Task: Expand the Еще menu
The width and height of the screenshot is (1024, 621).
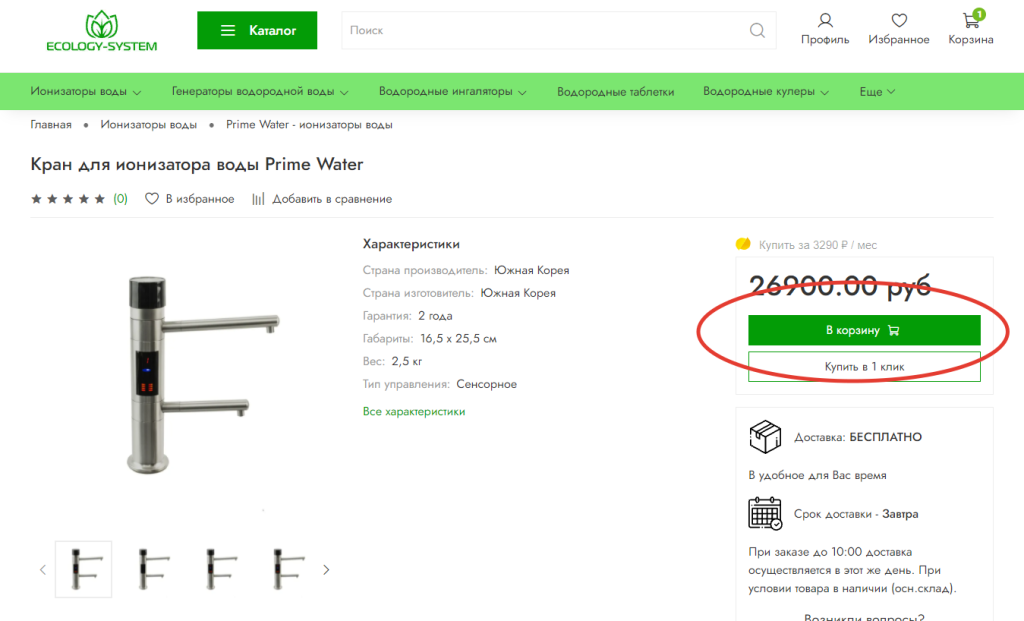Action: point(877,91)
